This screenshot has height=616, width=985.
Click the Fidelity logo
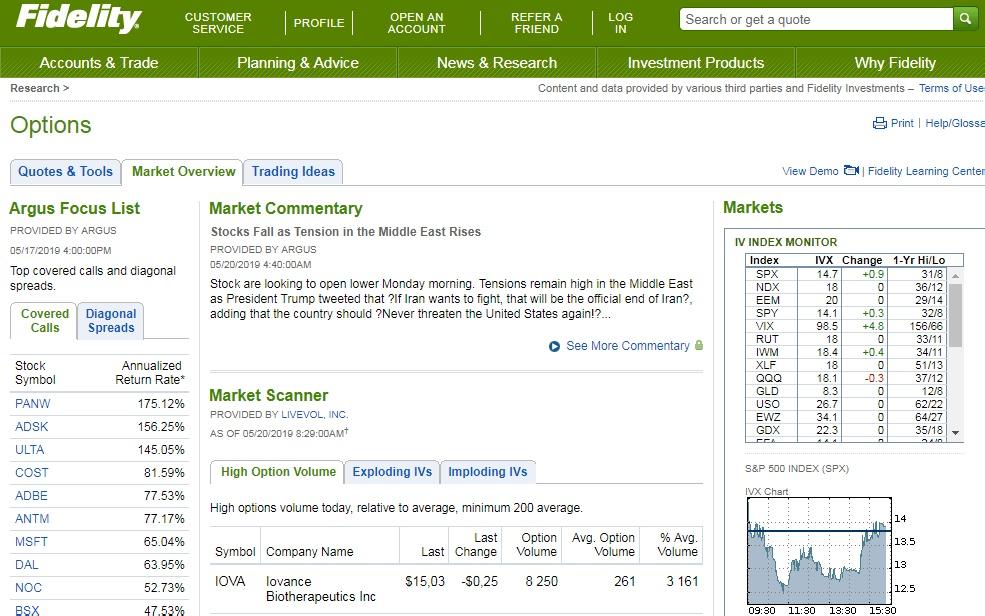(78, 18)
